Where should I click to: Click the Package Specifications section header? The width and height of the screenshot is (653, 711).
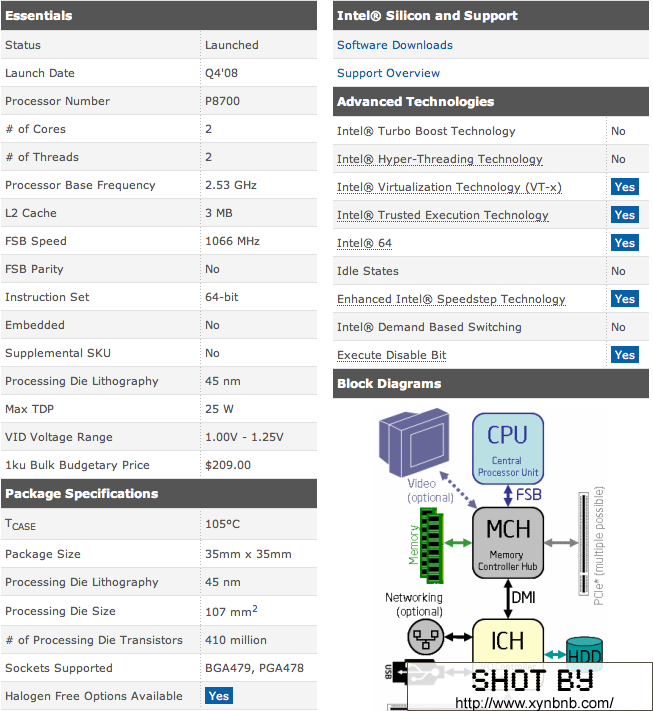coord(159,493)
